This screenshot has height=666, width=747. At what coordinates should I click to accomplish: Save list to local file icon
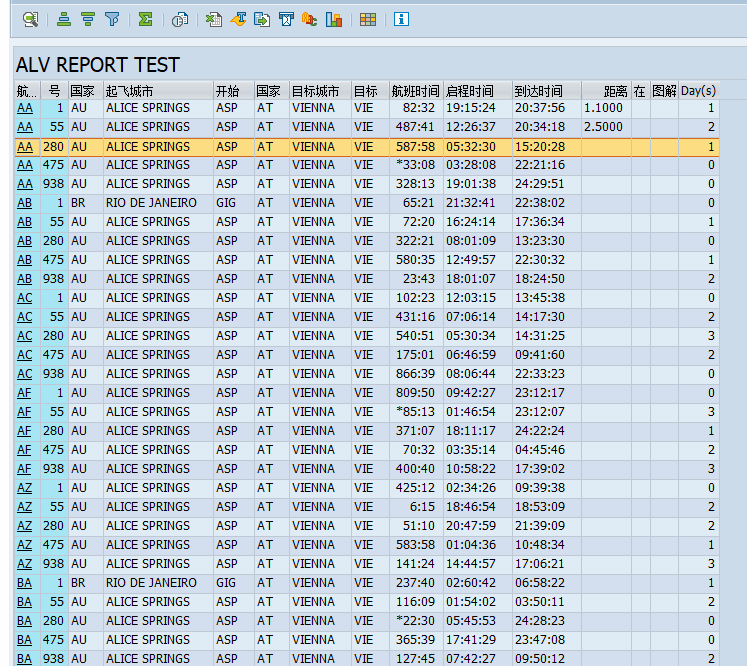pyautogui.click(x=262, y=20)
